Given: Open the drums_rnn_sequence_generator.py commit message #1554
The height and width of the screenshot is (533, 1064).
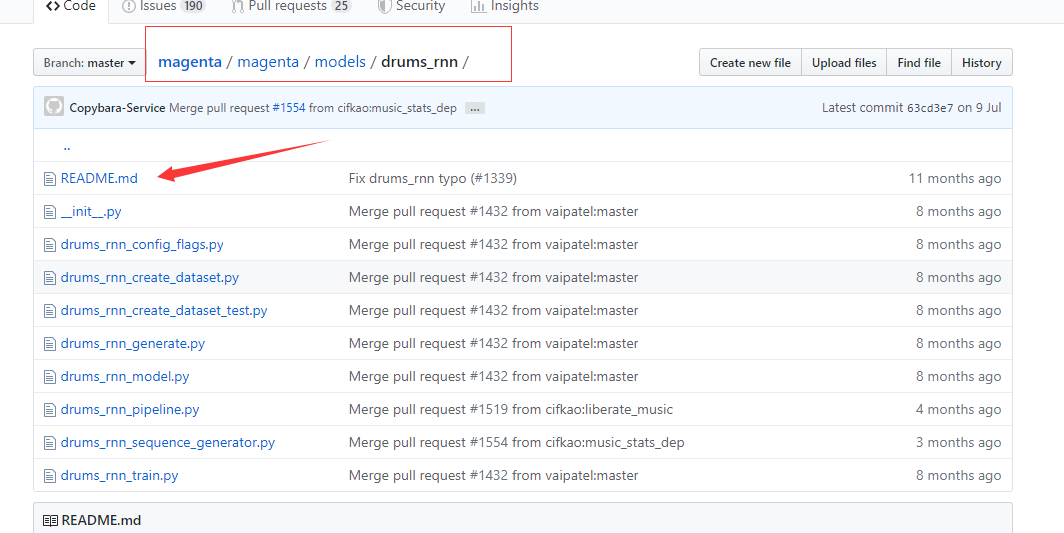Looking at the screenshot, I should point(516,443).
